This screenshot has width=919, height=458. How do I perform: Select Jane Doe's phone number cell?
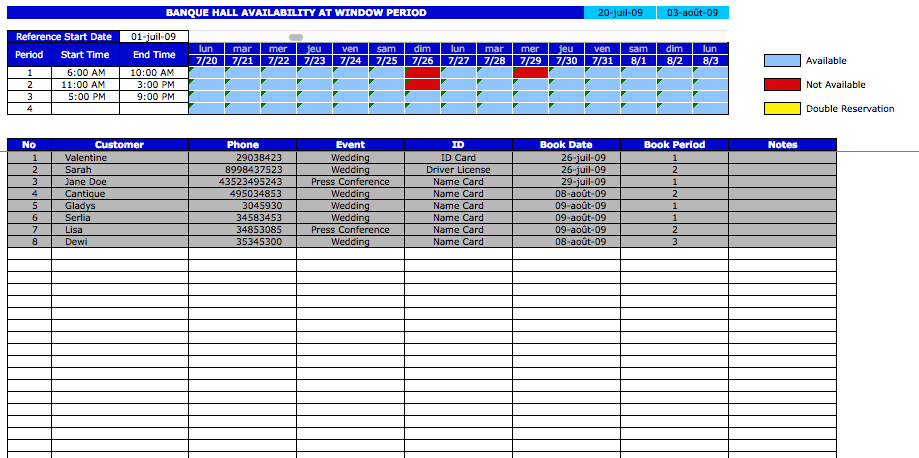(x=242, y=182)
